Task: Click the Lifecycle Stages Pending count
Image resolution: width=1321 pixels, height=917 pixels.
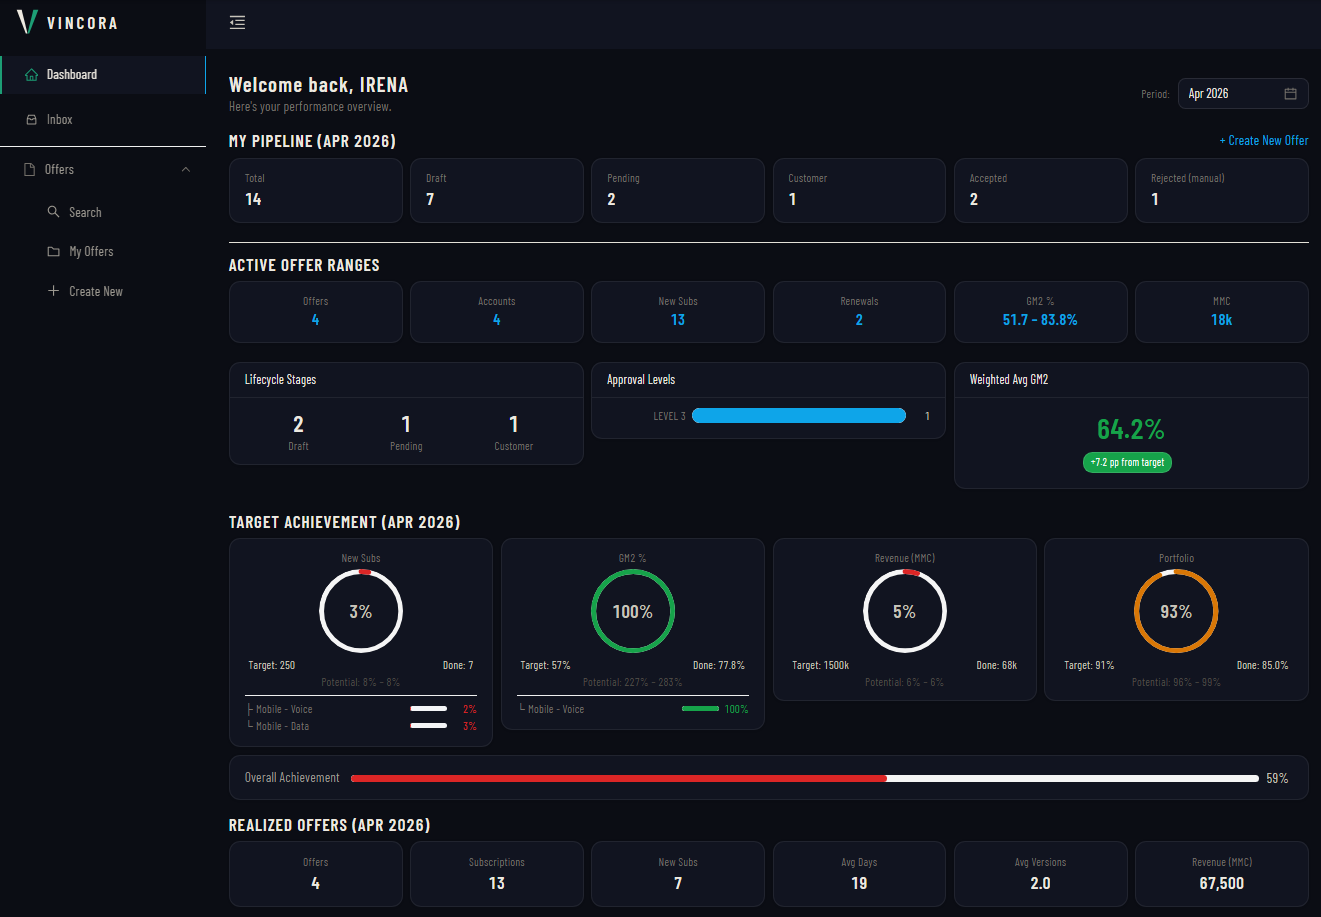Action: pyautogui.click(x=406, y=424)
